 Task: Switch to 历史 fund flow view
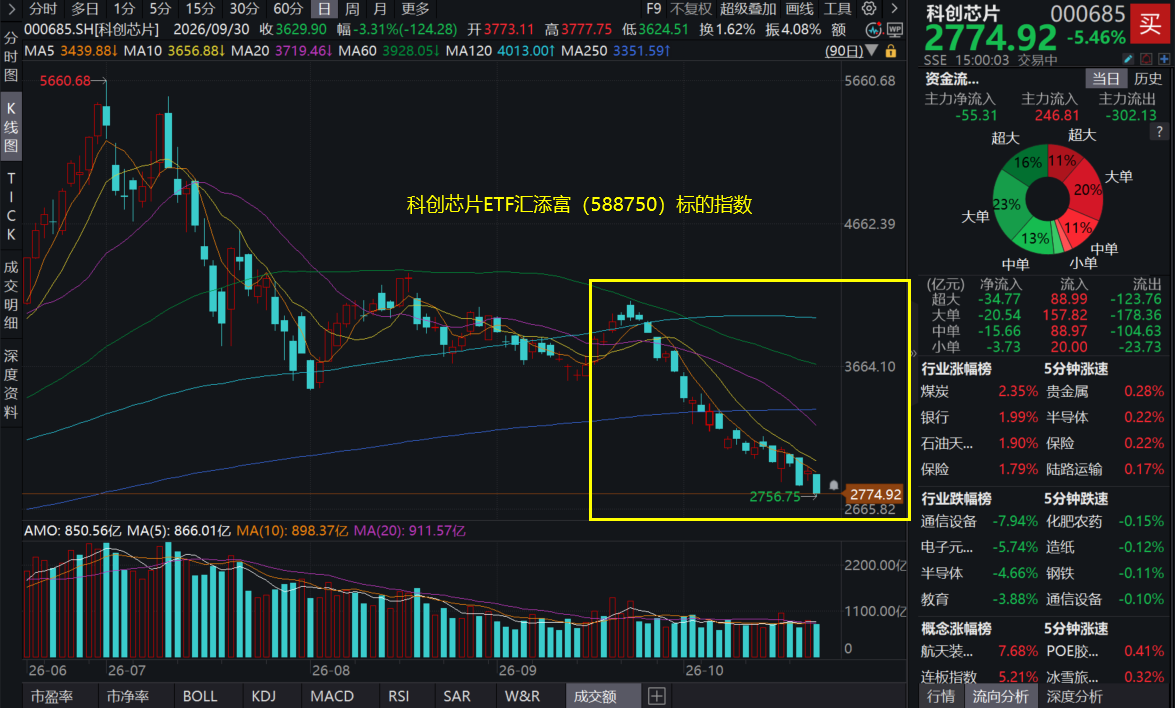point(1148,79)
